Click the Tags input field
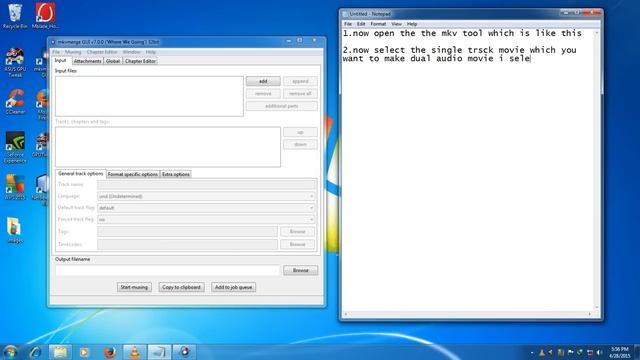 pyautogui.click(x=187, y=231)
